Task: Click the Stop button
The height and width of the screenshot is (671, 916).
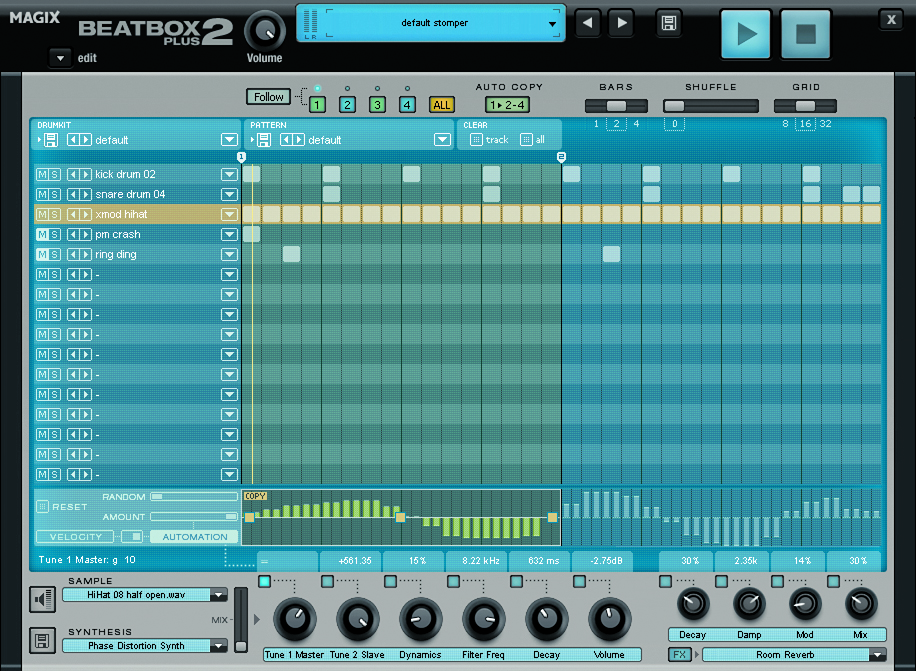Action: (x=805, y=35)
